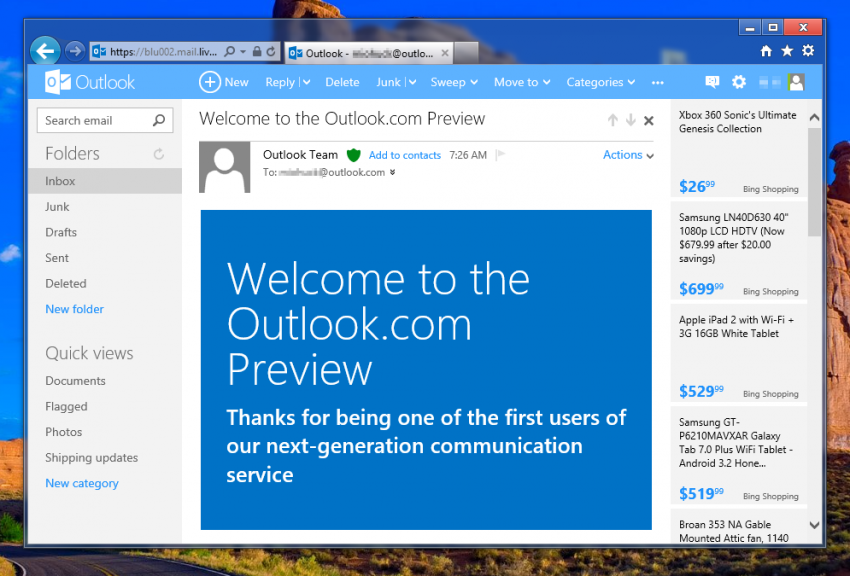Open Broan 353 NA Gable fan ad
The height and width of the screenshot is (576, 850).
(x=738, y=527)
